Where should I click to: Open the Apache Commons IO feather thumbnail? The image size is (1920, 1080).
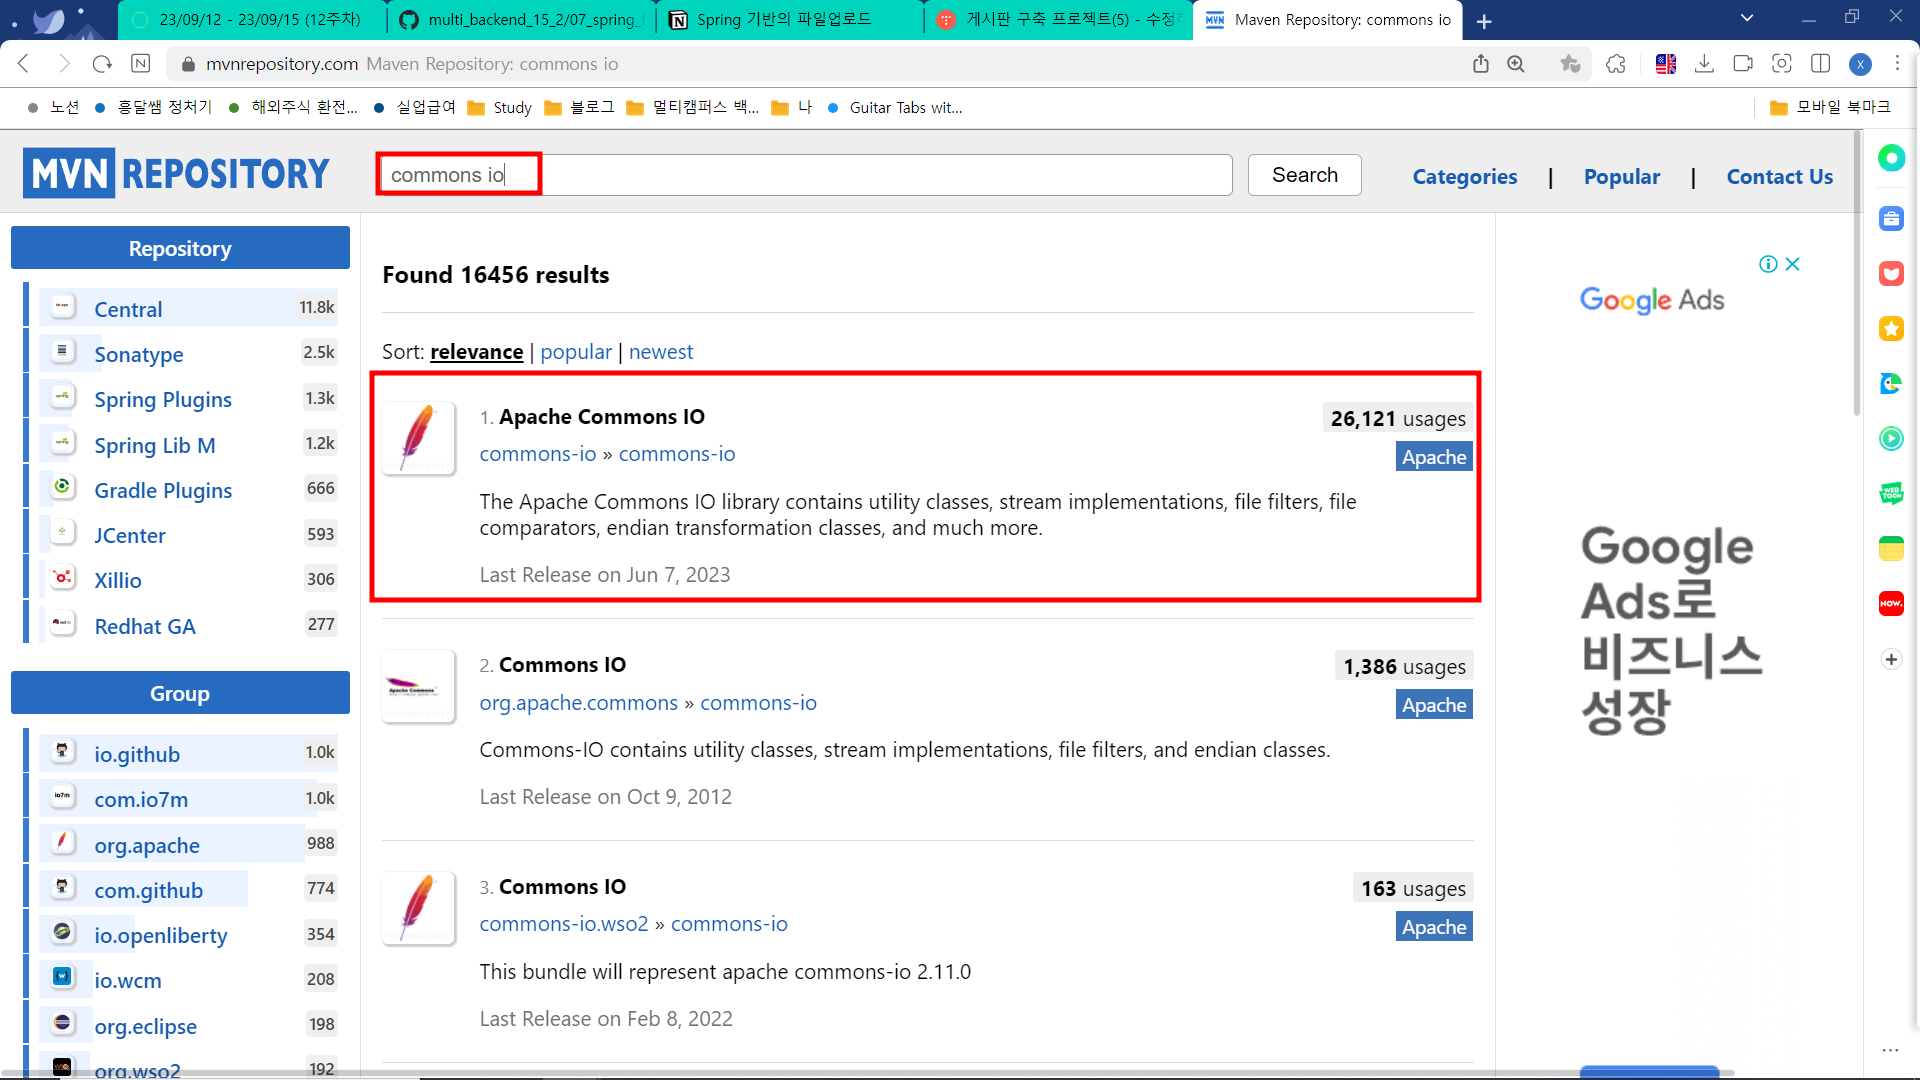click(419, 438)
